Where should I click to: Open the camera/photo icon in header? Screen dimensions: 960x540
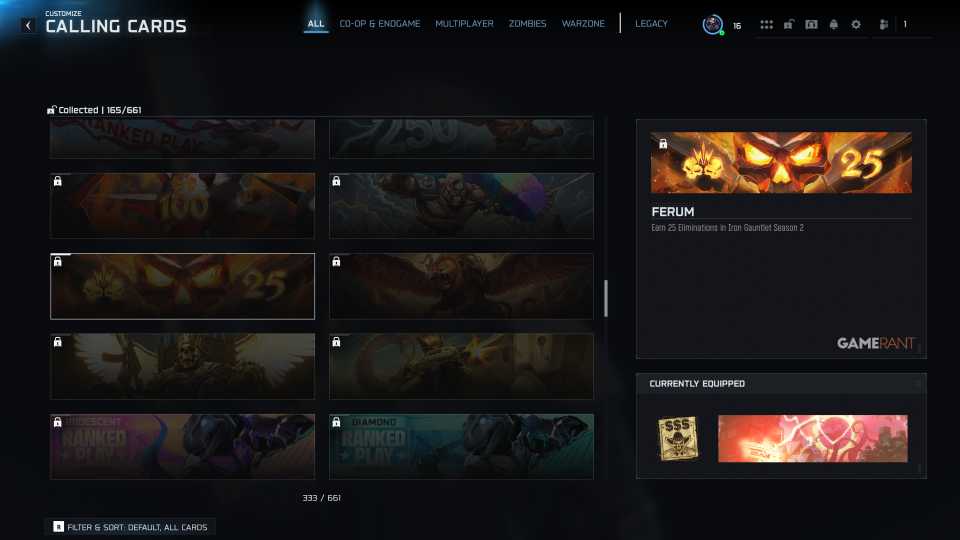(811, 24)
